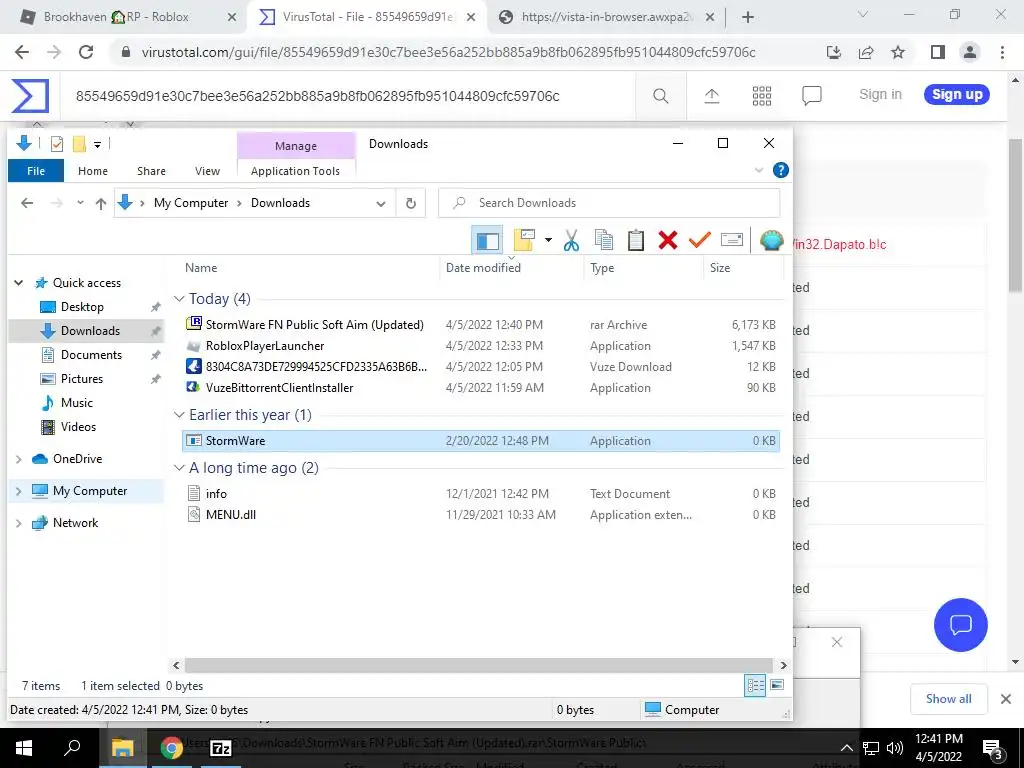Sort by Name column header

click(201, 268)
